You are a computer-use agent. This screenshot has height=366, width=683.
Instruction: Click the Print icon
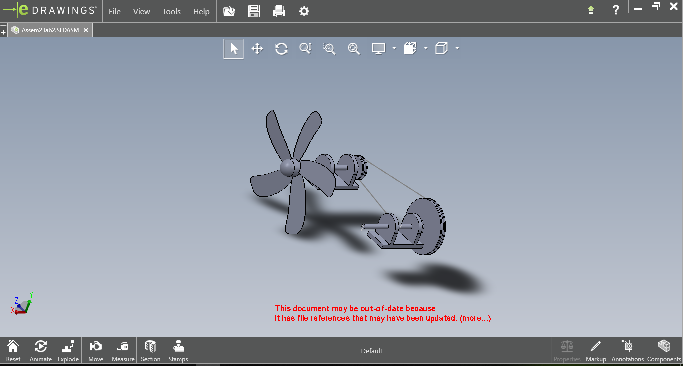pos(279,11)
